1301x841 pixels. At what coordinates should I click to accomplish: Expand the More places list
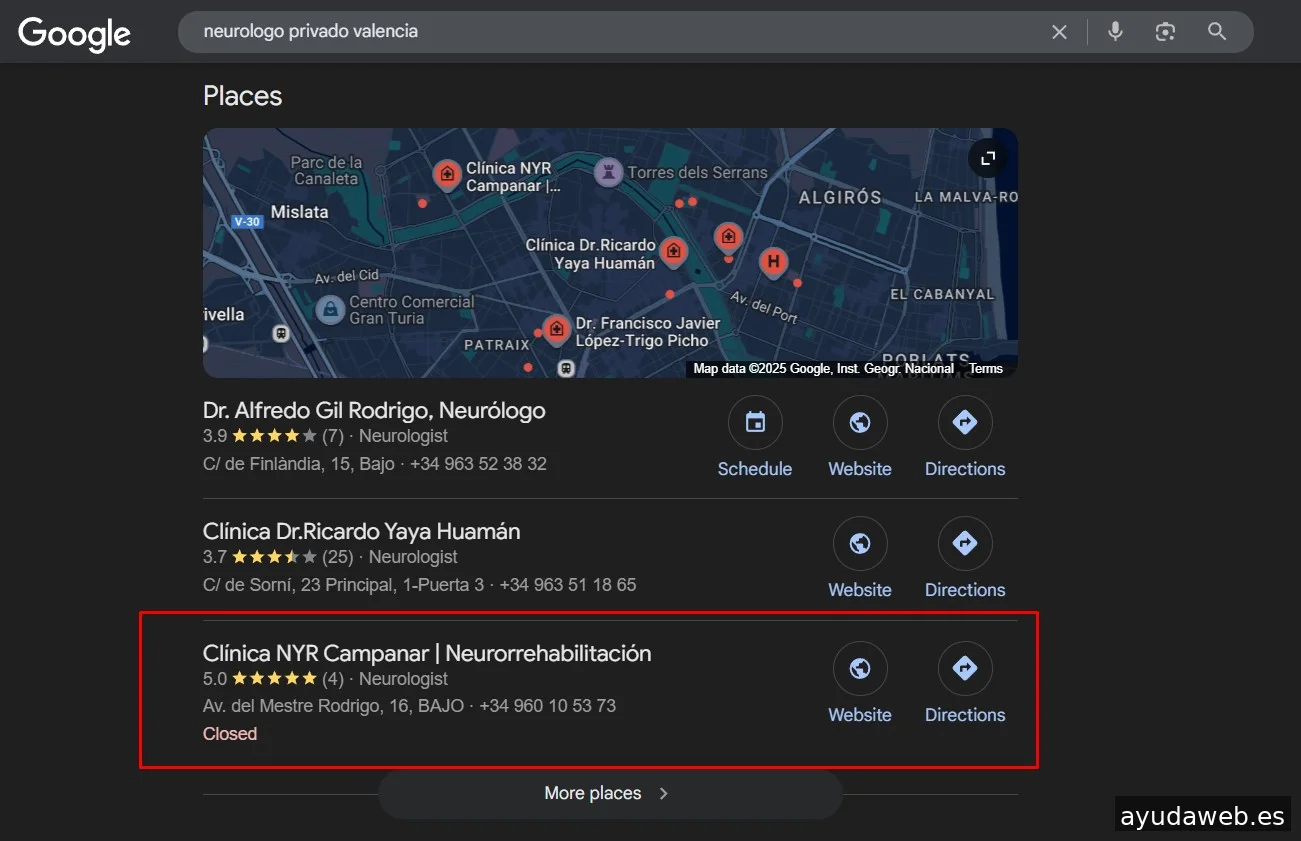pos(609,793)
